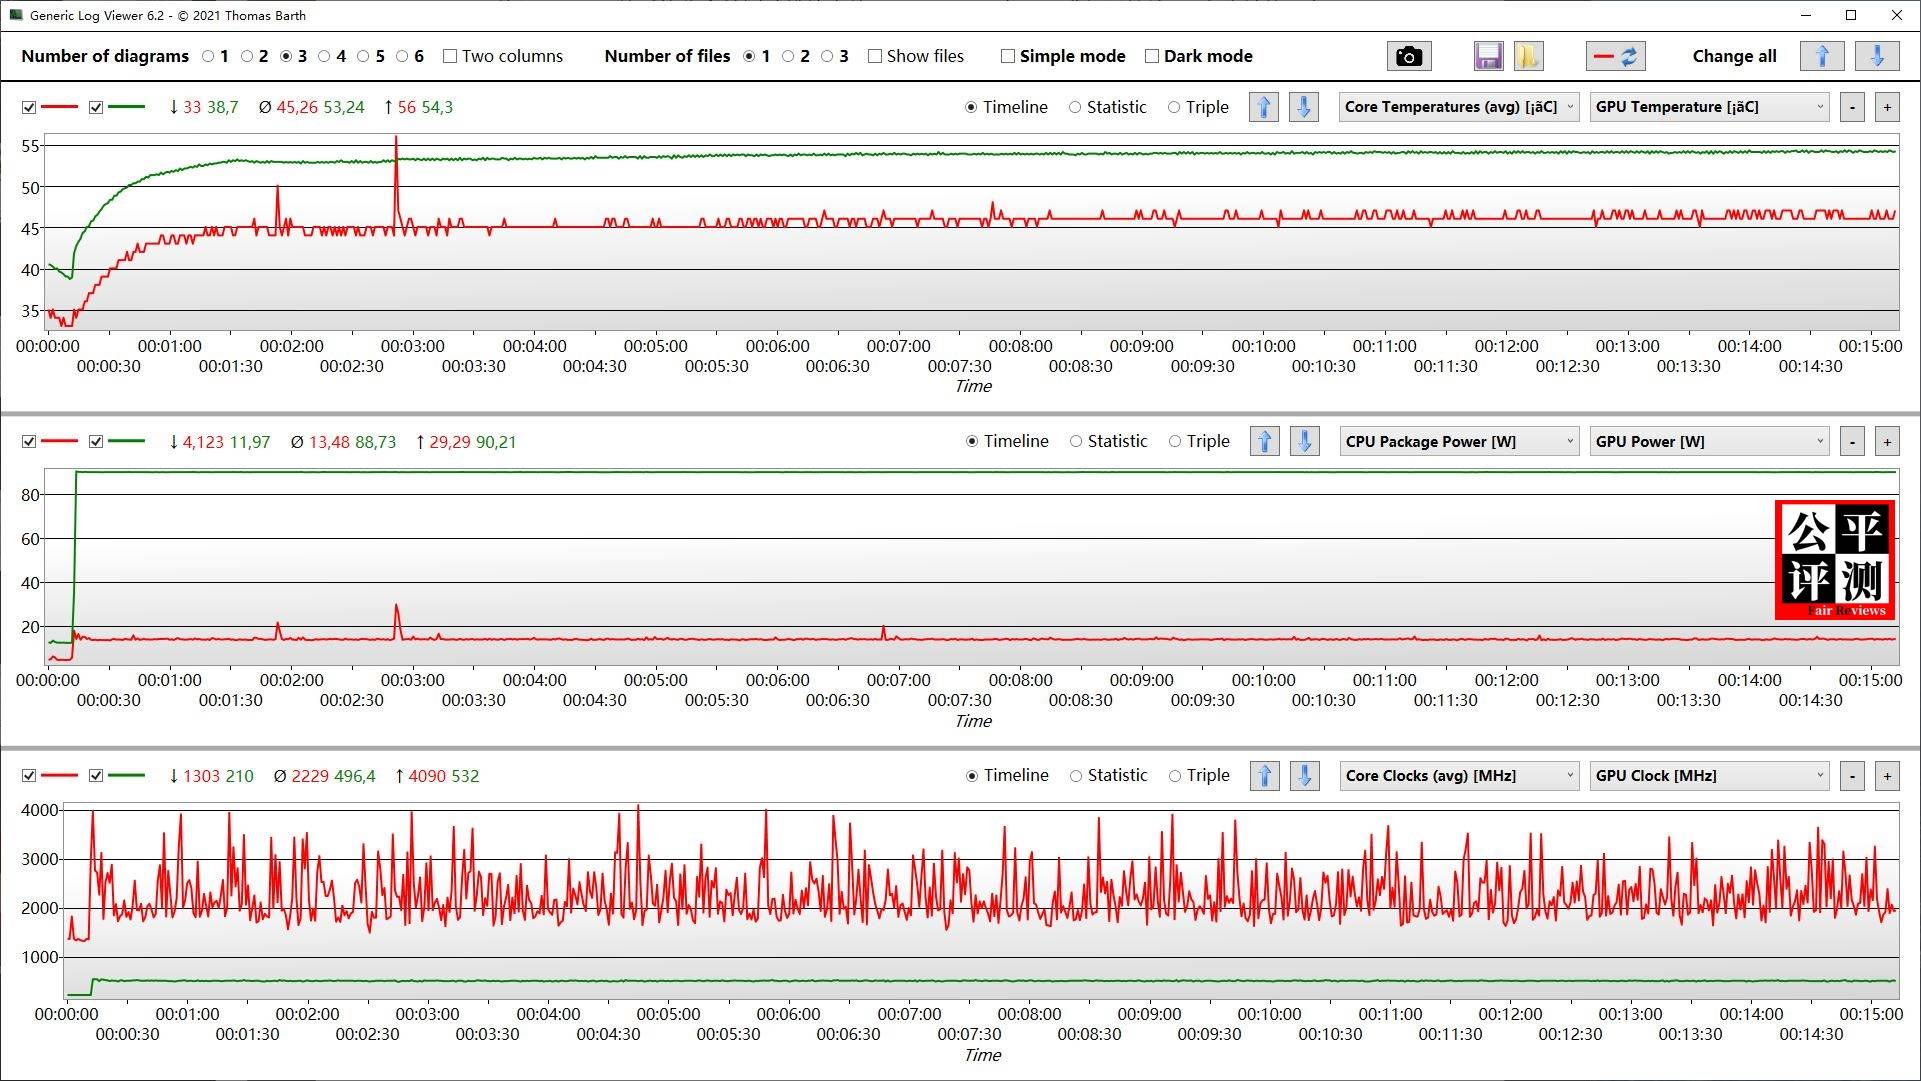
Task: Toggle the Two columns checkbox
Action: tap(450, 56)
